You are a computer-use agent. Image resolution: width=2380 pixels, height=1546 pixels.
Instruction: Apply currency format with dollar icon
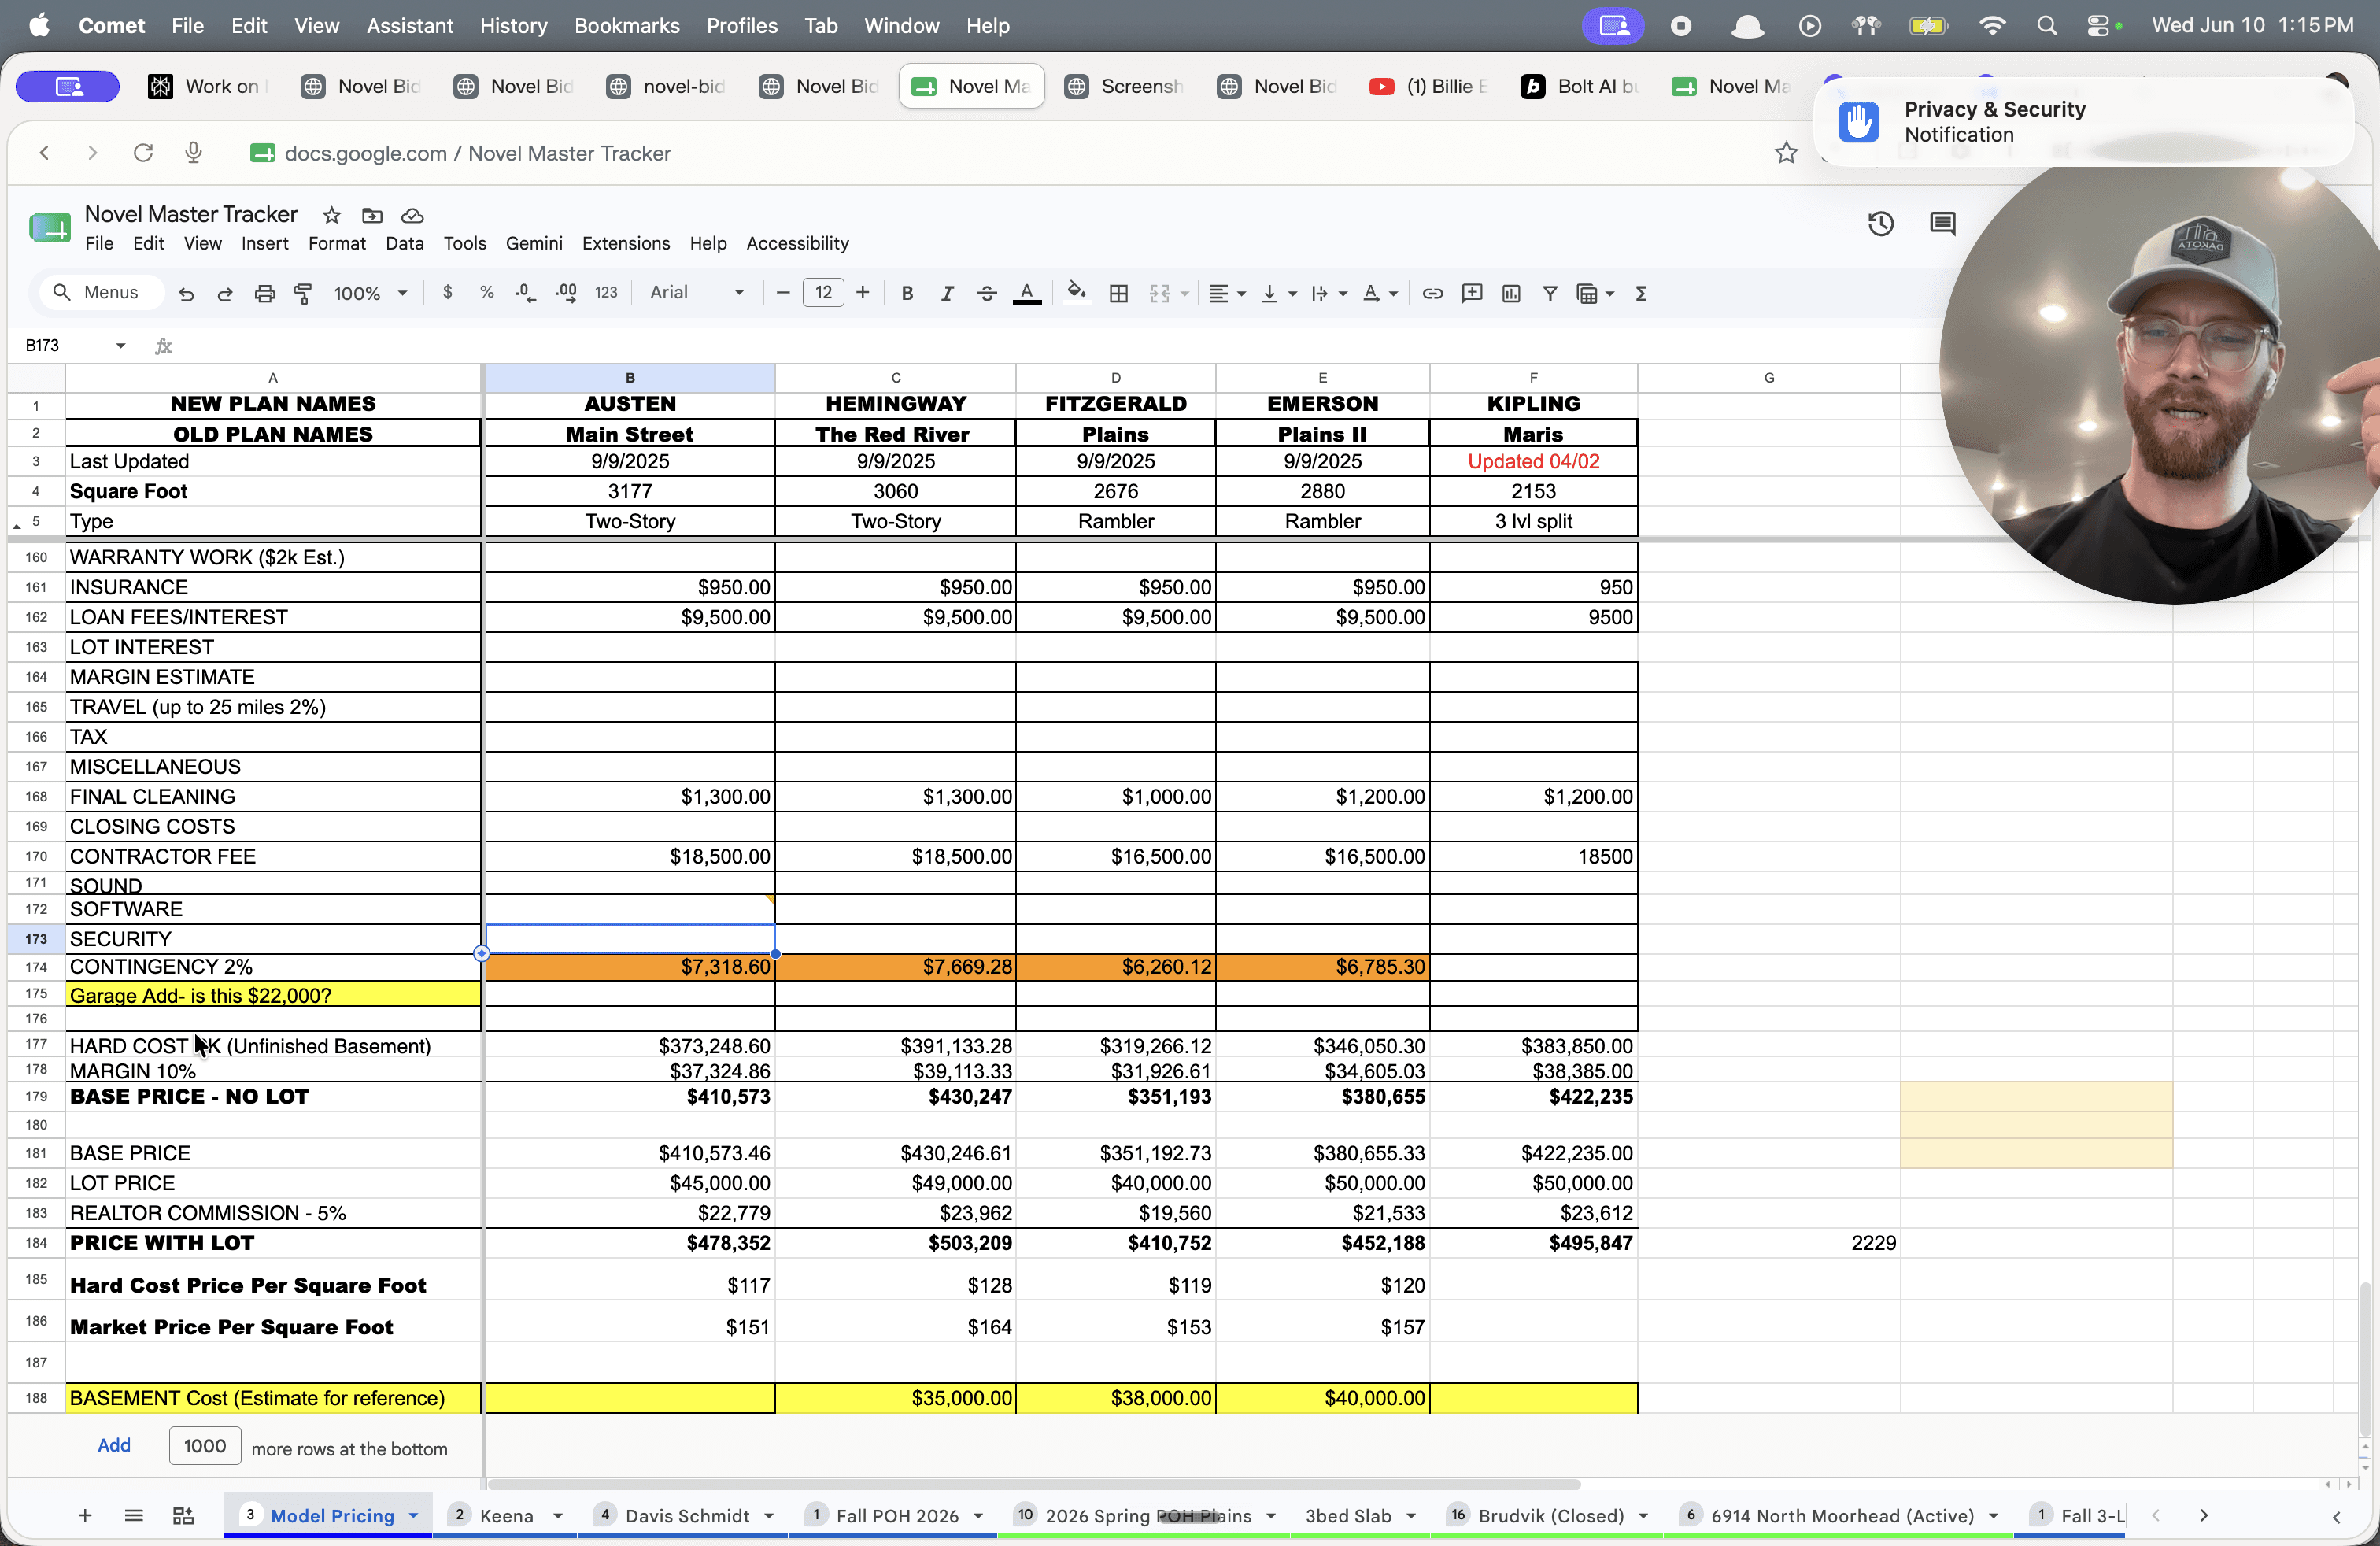[x=447, y=292]
